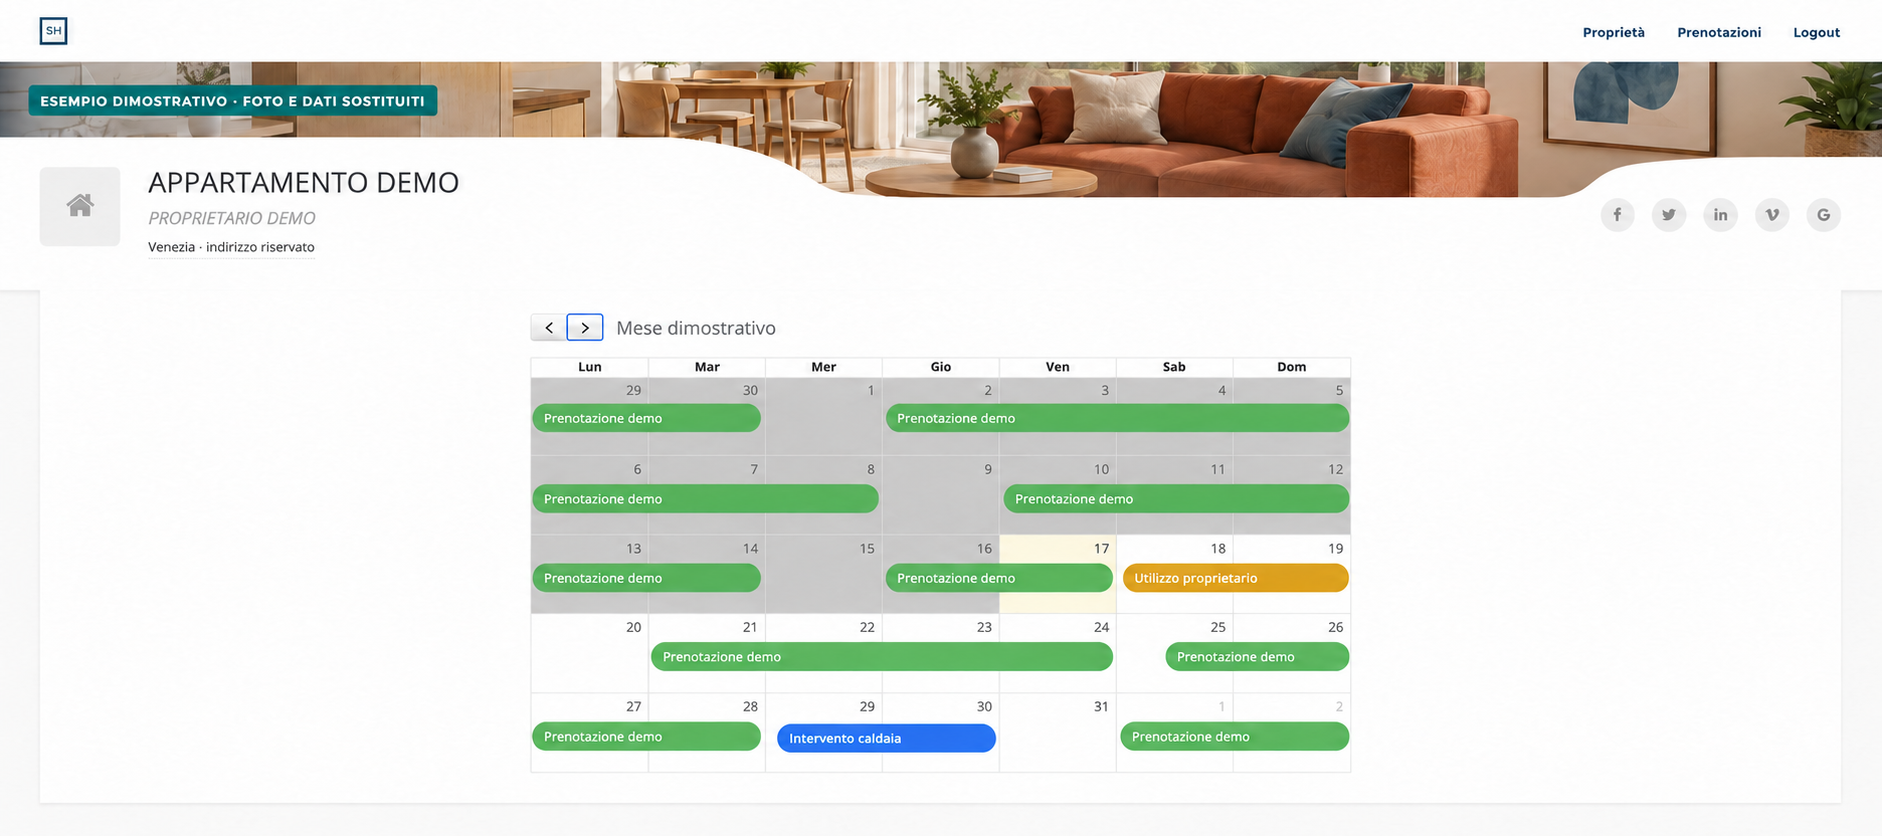Open the booking on days 25 and 26

click(x=1257, y=657)
